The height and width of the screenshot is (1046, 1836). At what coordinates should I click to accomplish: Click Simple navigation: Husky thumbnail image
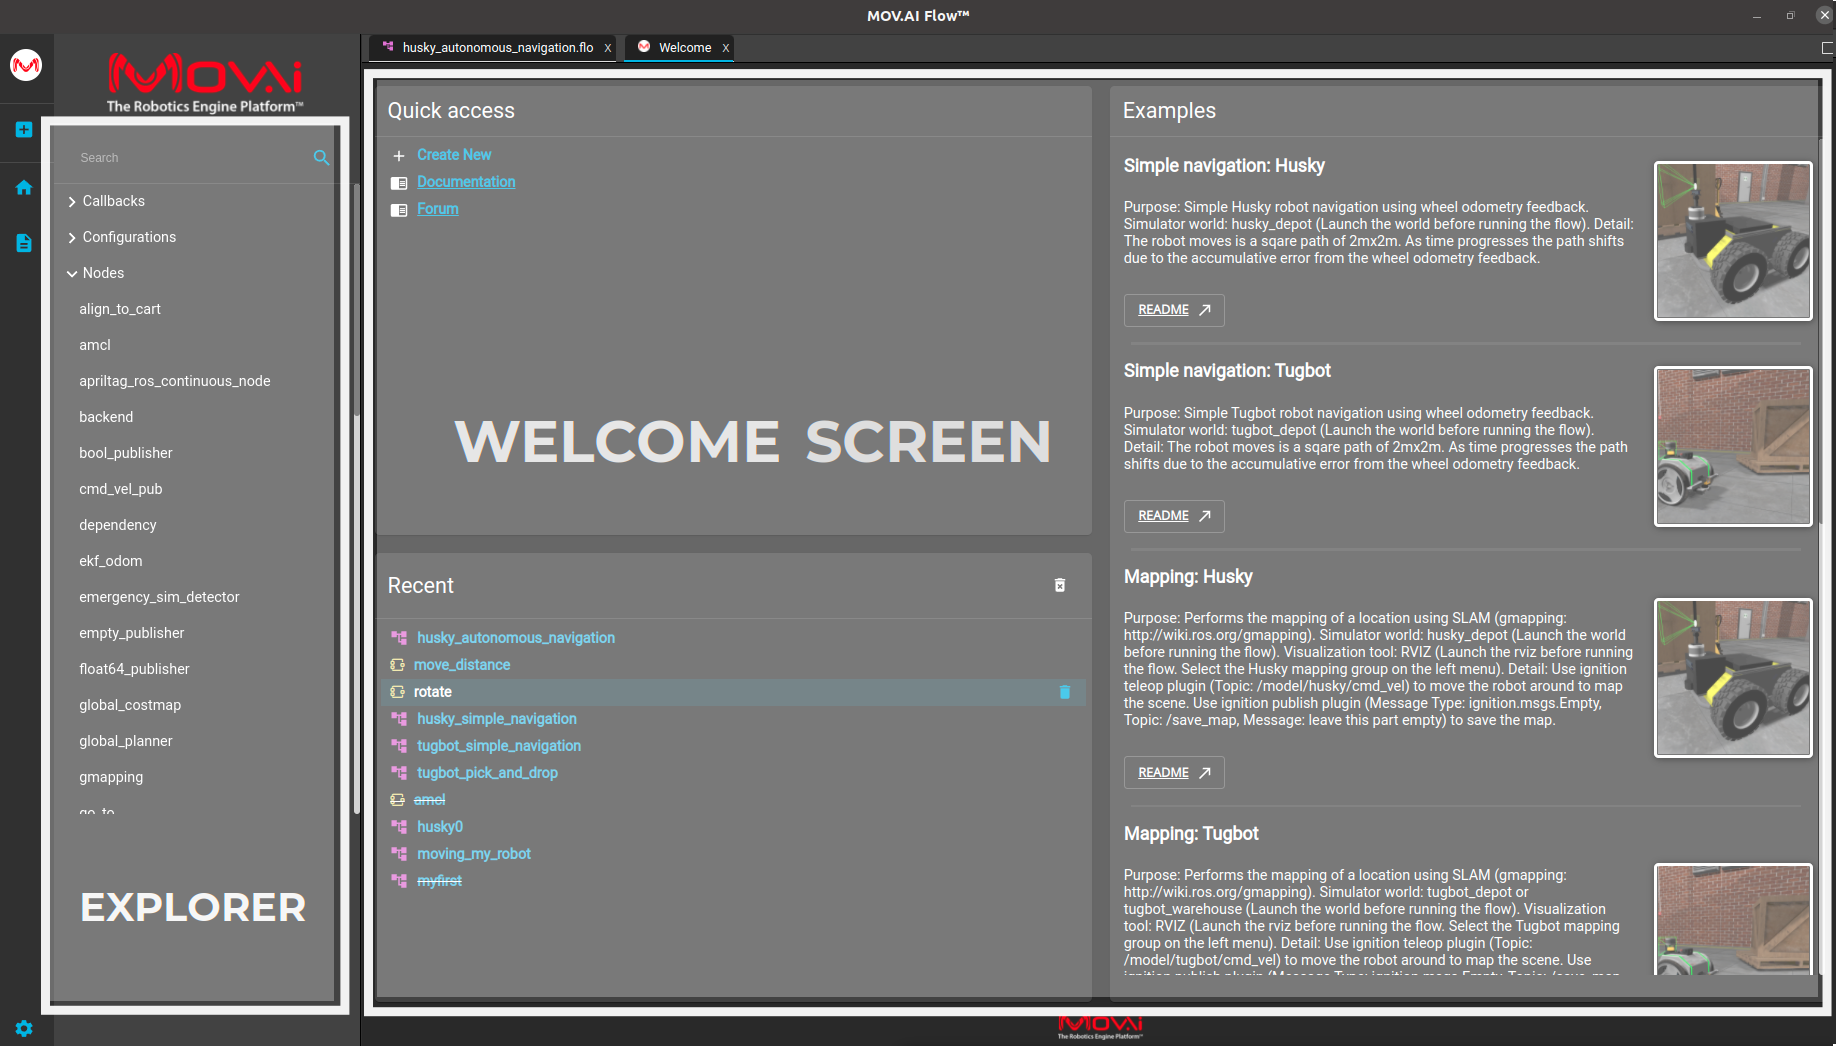(x=1733, y=241)
